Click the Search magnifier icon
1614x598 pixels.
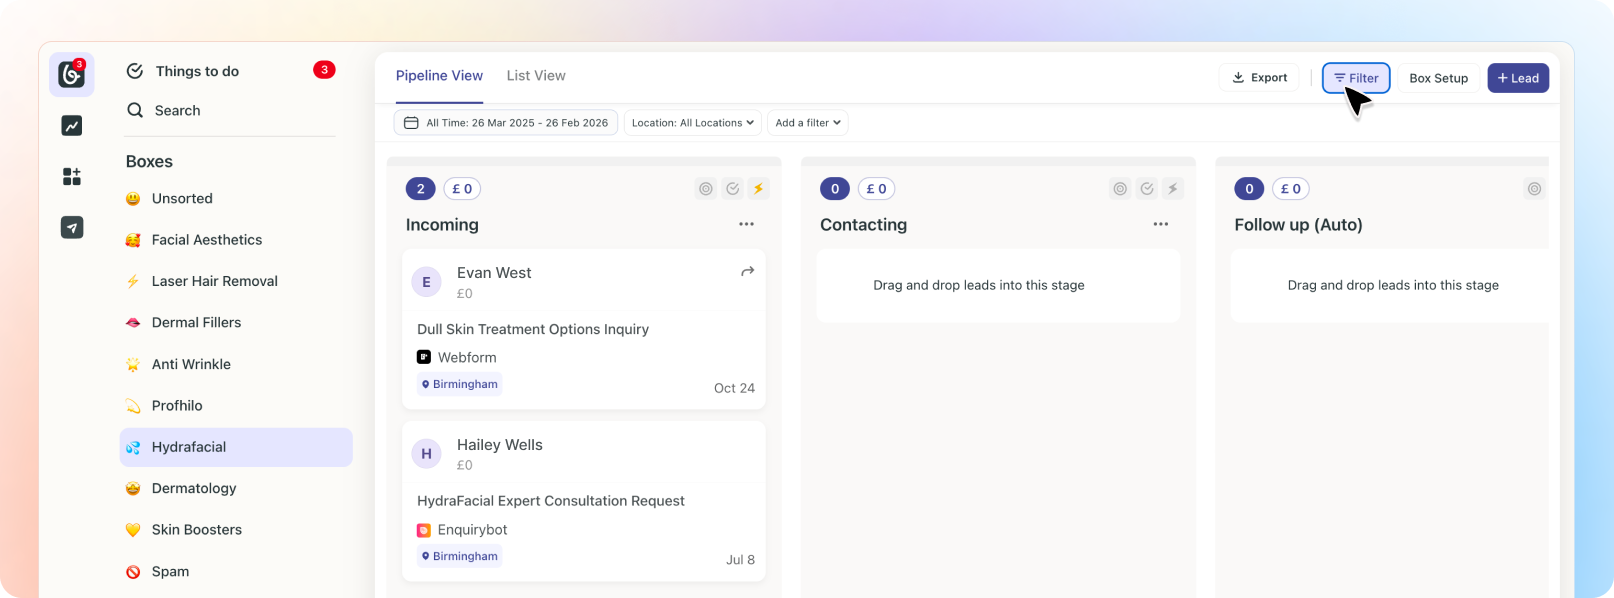[135, 110]
